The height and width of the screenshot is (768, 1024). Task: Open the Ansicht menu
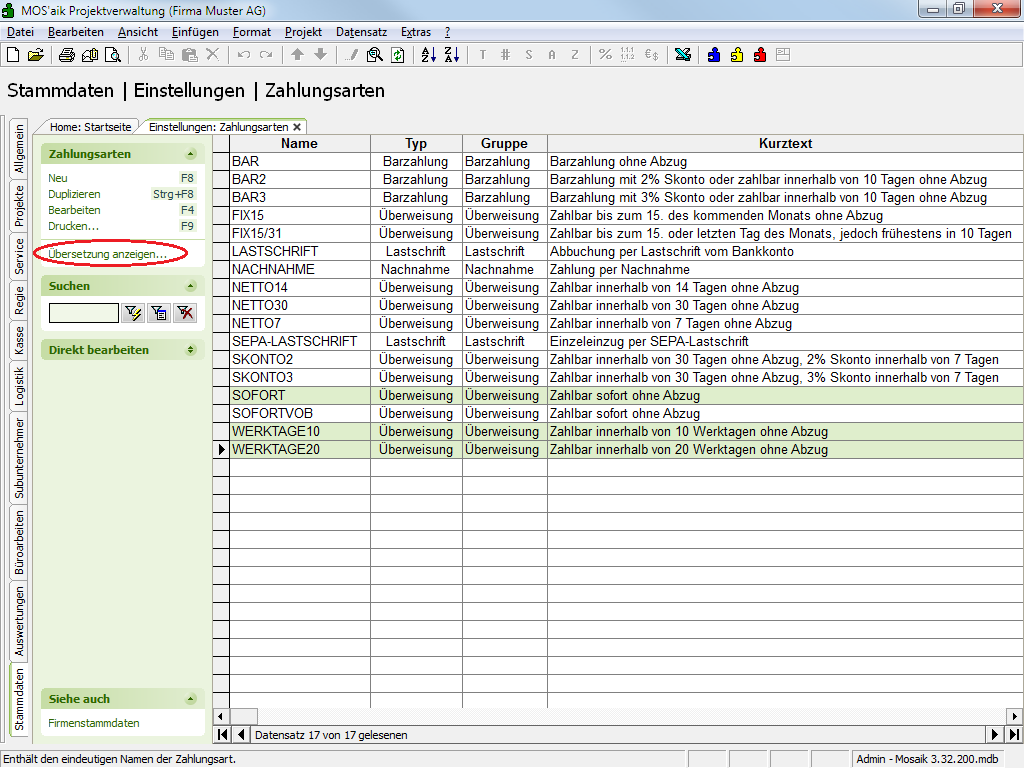click(138, 32)
